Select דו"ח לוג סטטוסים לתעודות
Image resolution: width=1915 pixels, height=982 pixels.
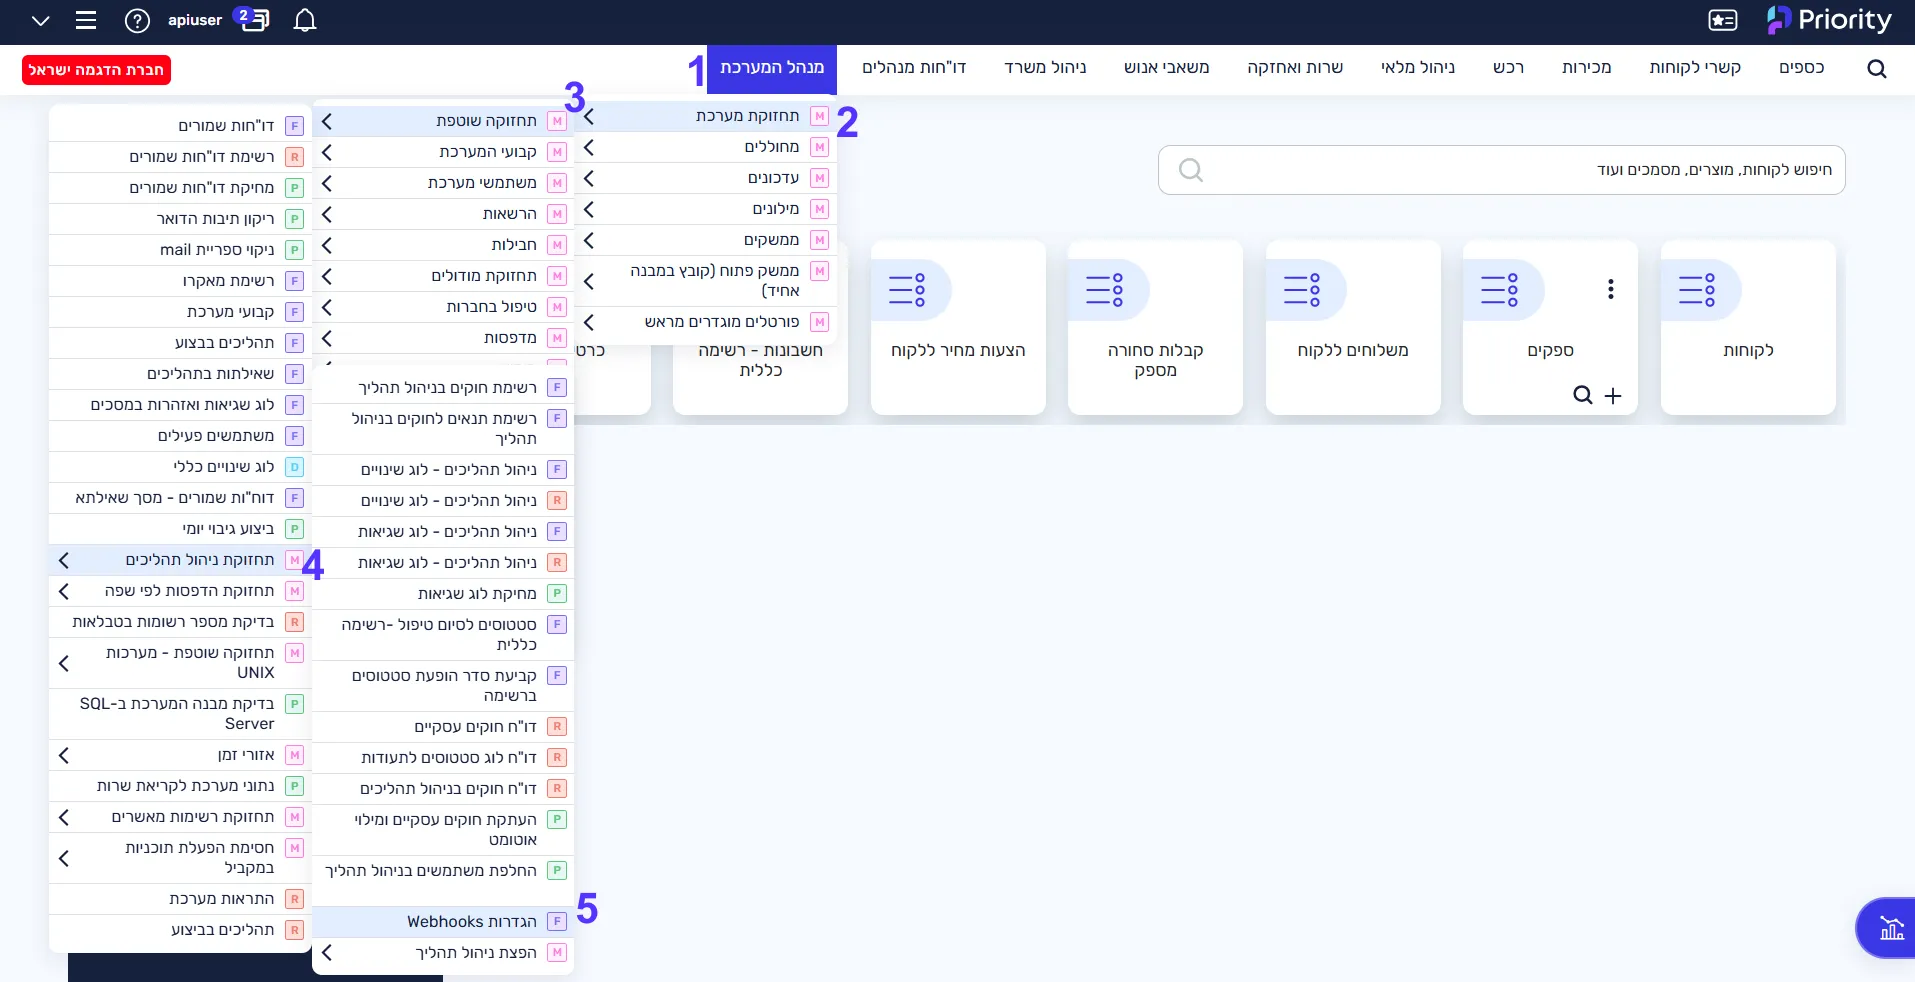[443, 758]
